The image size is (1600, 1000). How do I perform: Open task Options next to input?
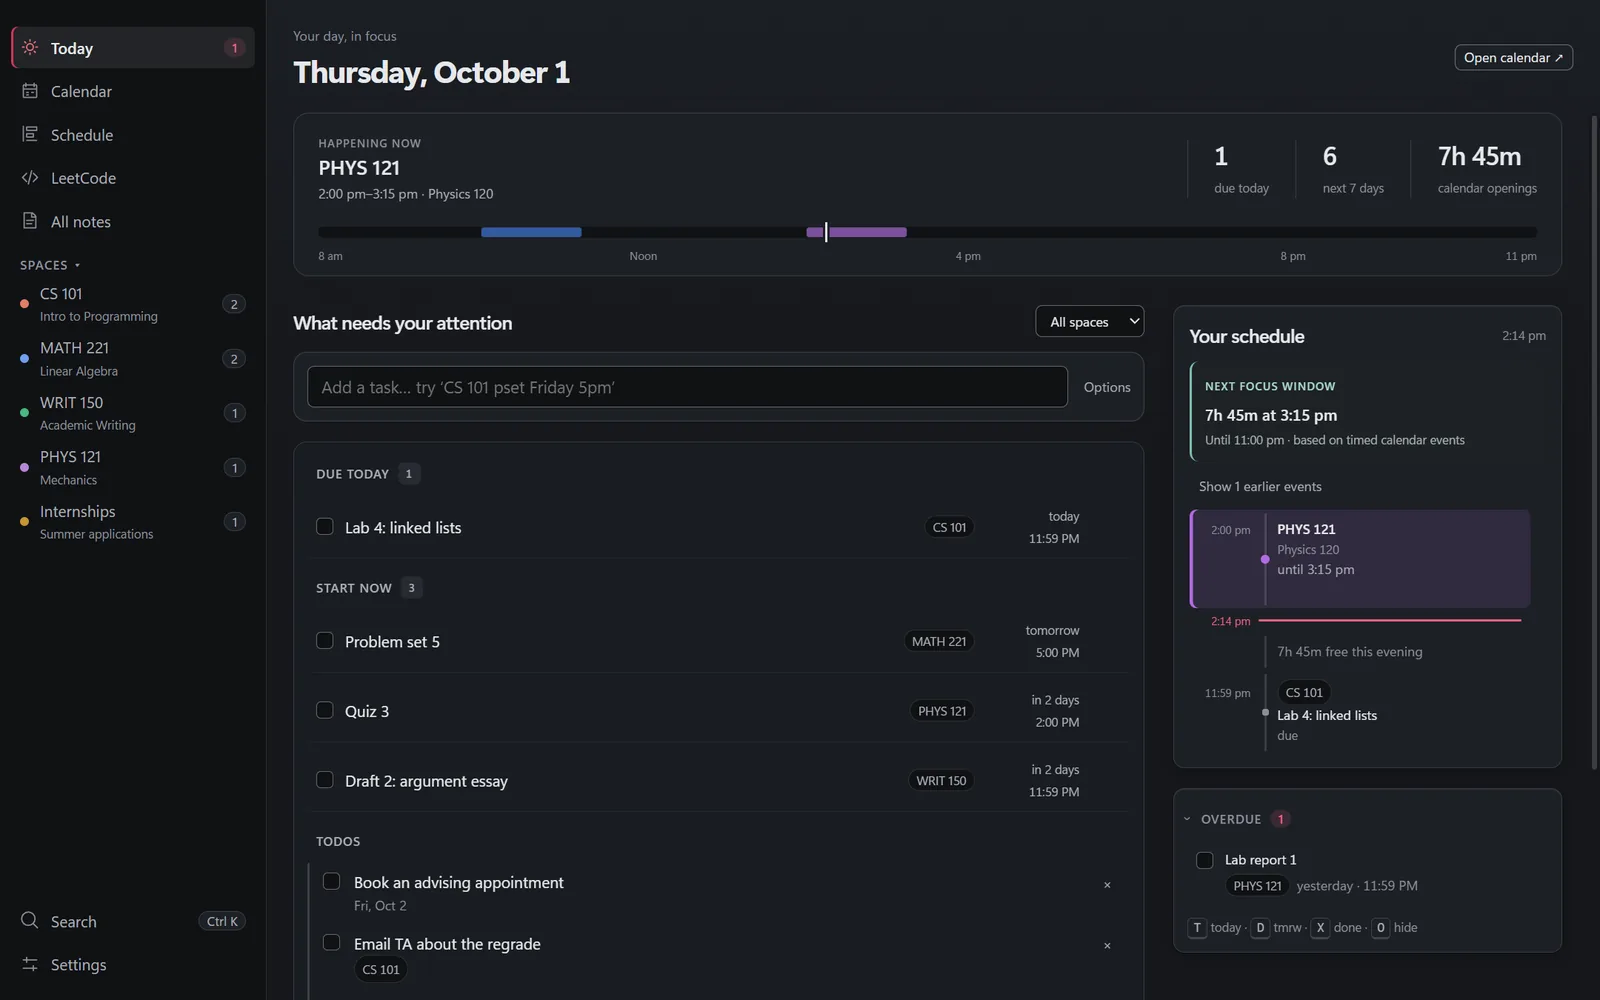coord(1107,387)
